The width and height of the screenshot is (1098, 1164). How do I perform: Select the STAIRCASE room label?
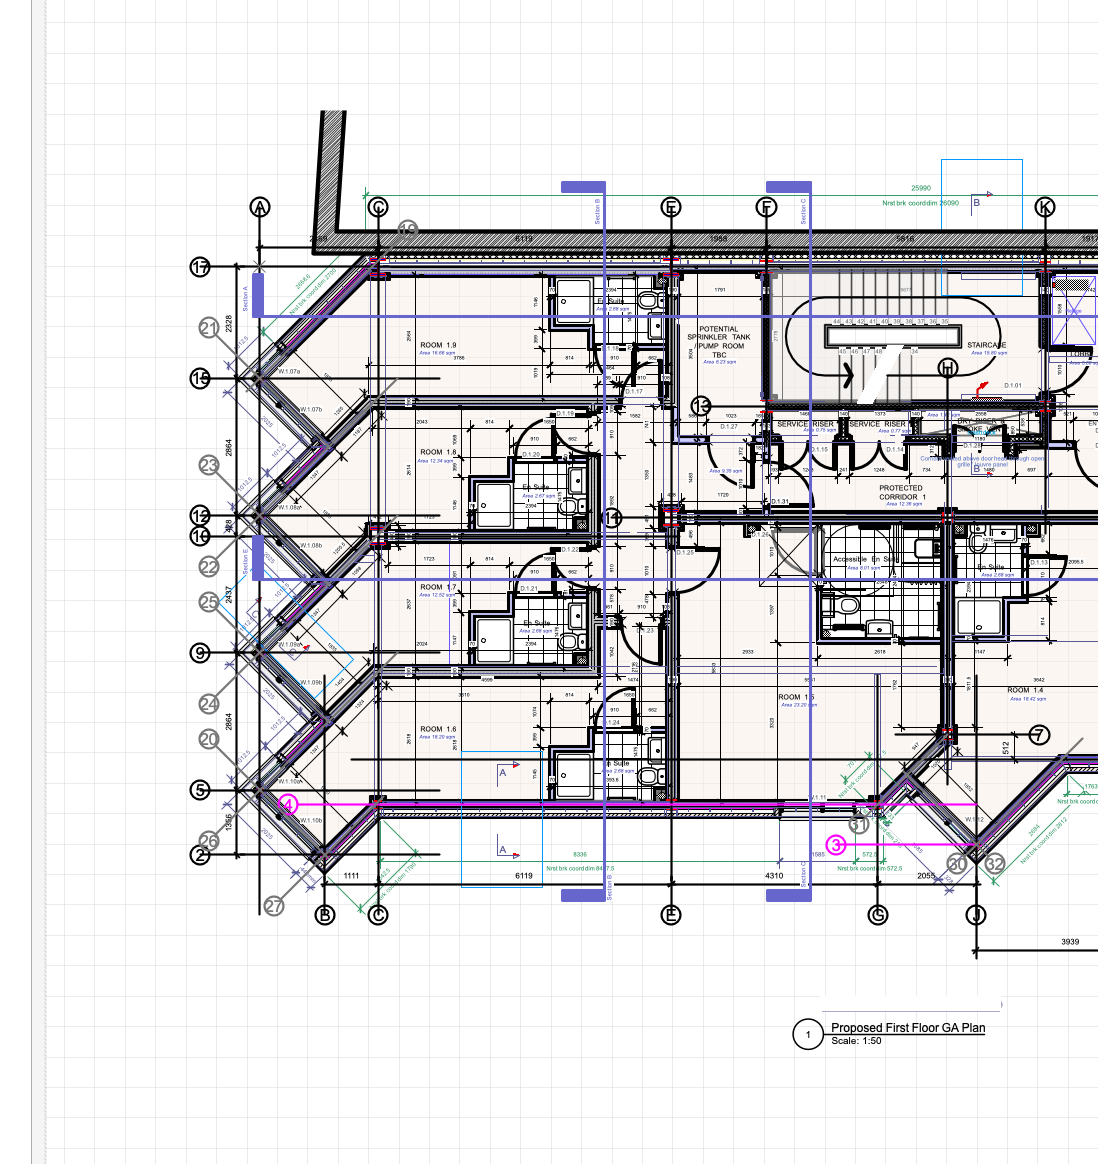pos(986,345)
